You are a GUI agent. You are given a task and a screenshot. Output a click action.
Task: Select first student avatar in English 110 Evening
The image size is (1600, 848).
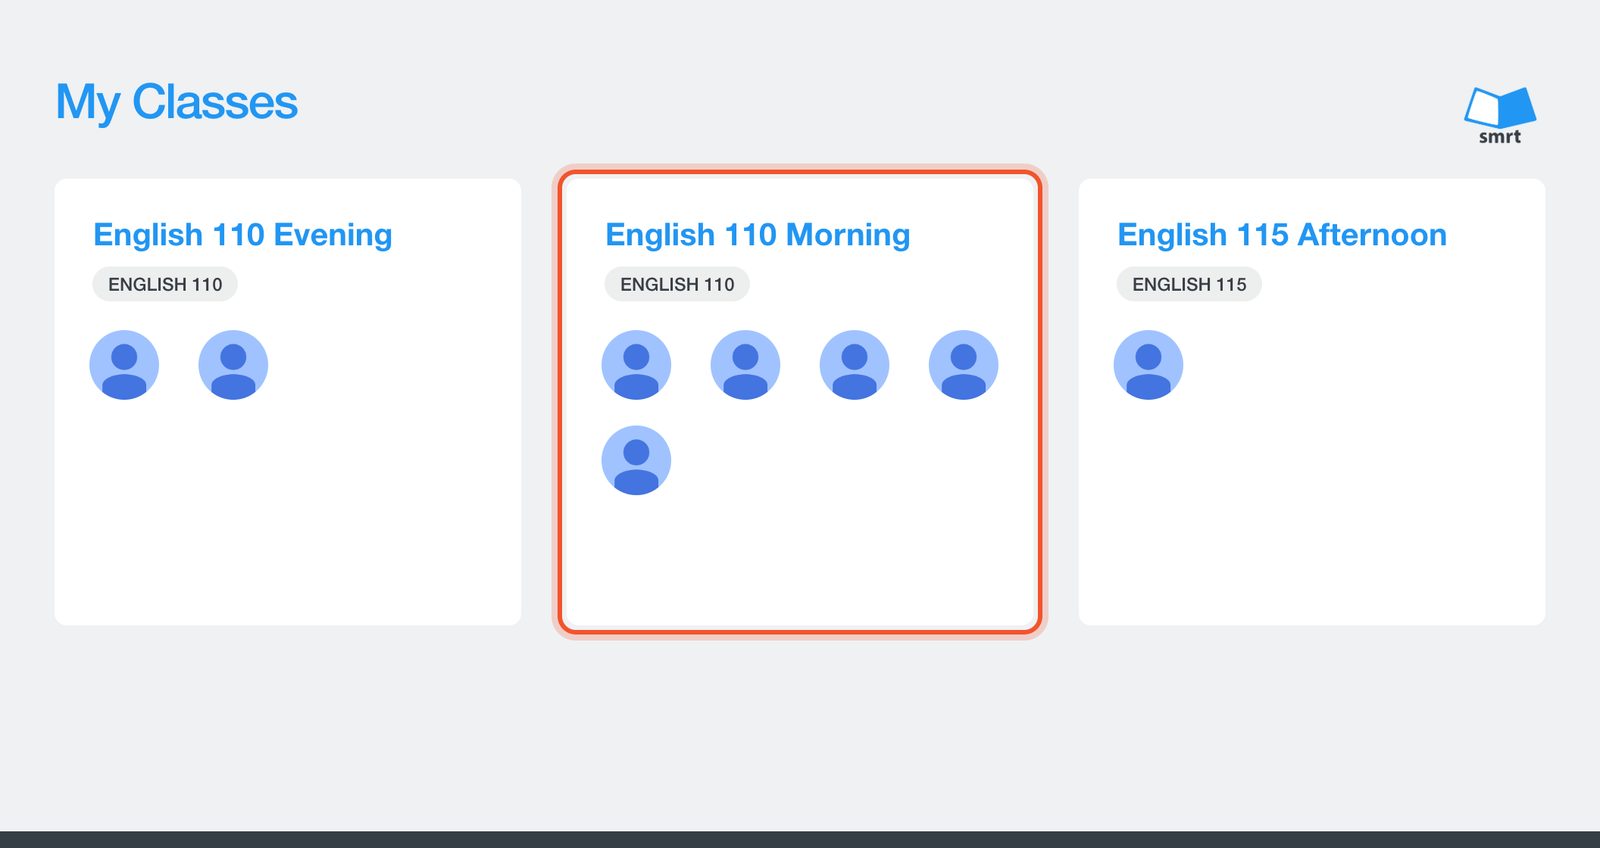124,365
